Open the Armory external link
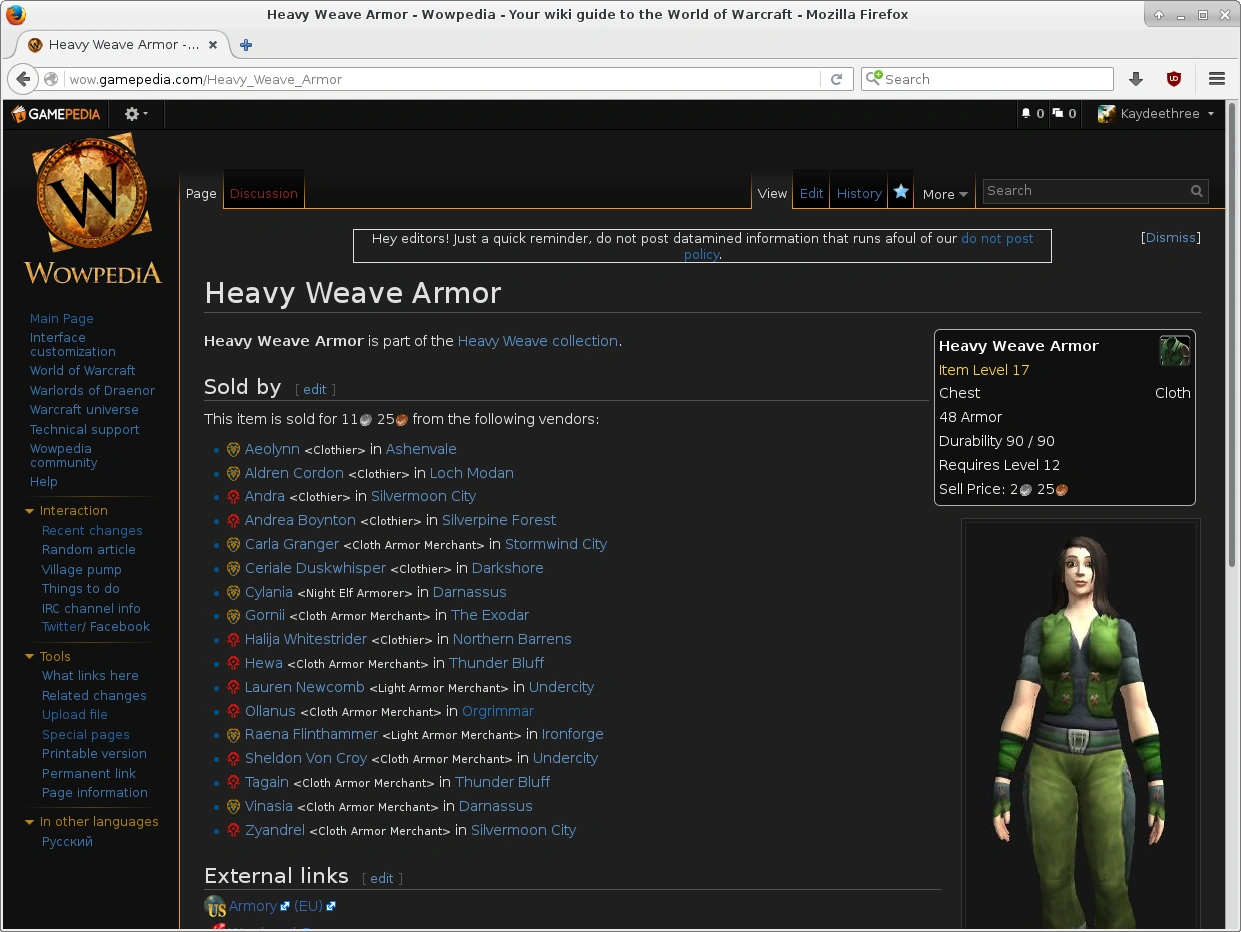Screen dimensions: 1241x932 252,906
